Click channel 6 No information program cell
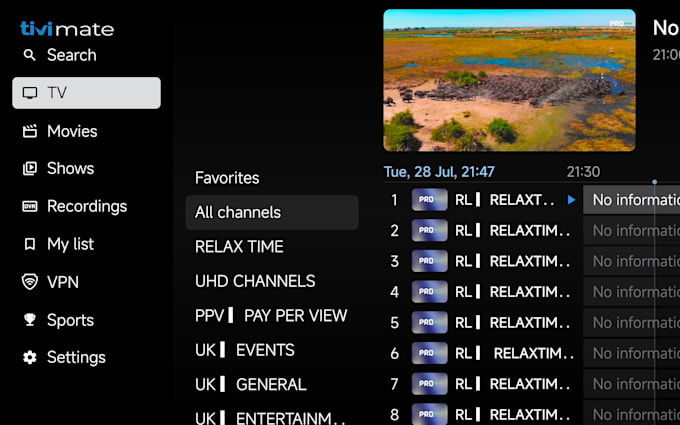The height and width of the screenshot is (425, 680). coord(631,353)
